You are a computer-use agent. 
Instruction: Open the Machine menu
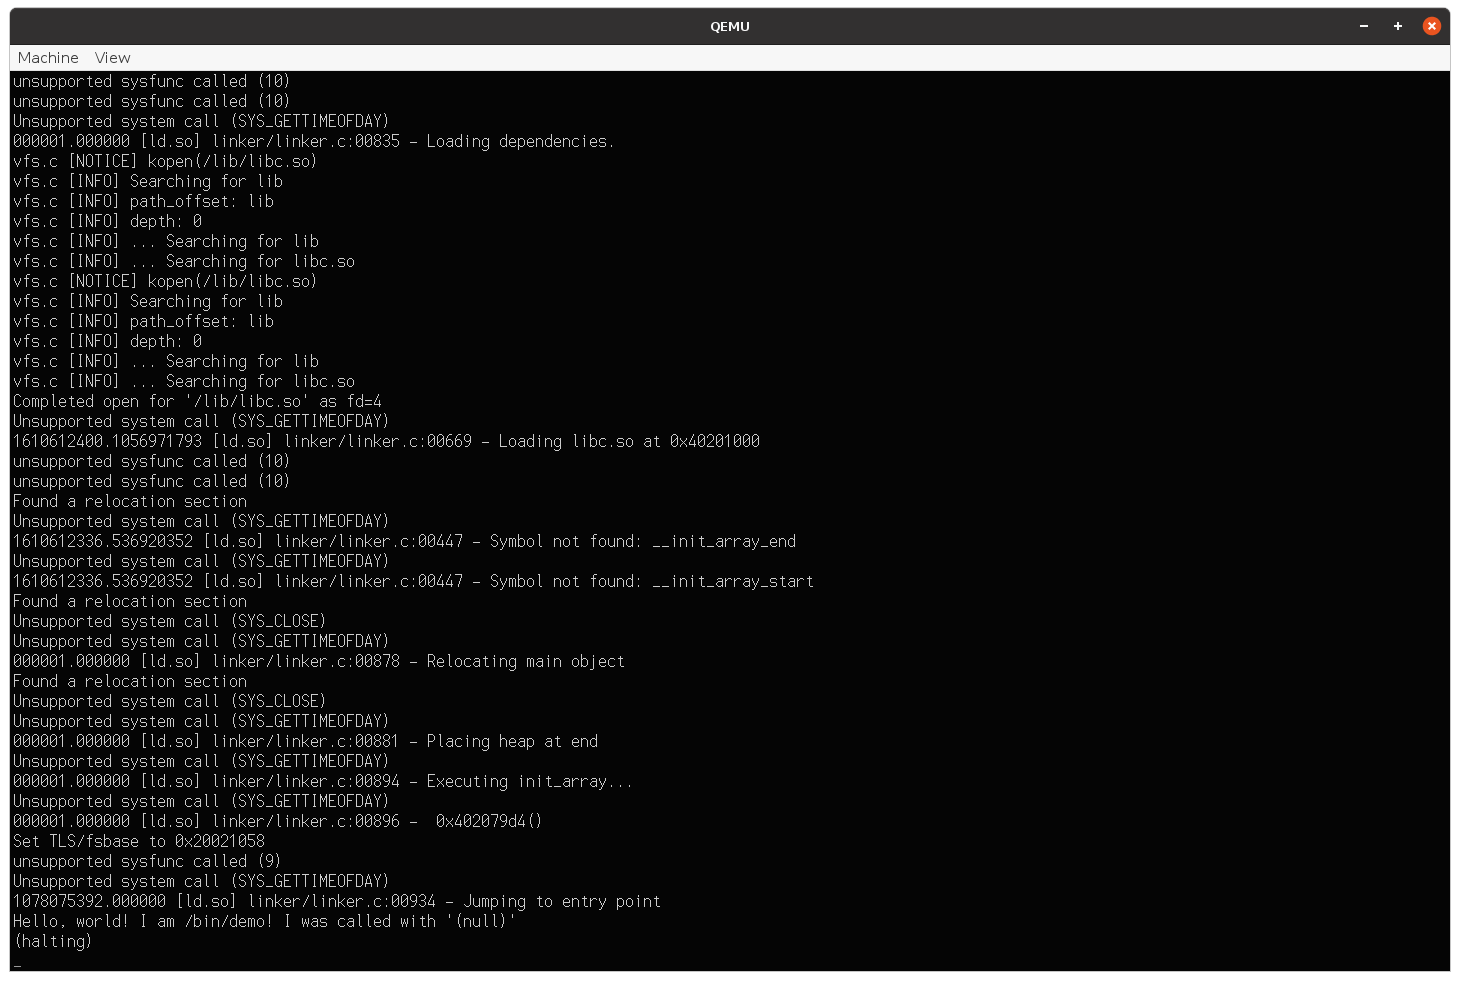pyautogui.click(x=48, y=58)
